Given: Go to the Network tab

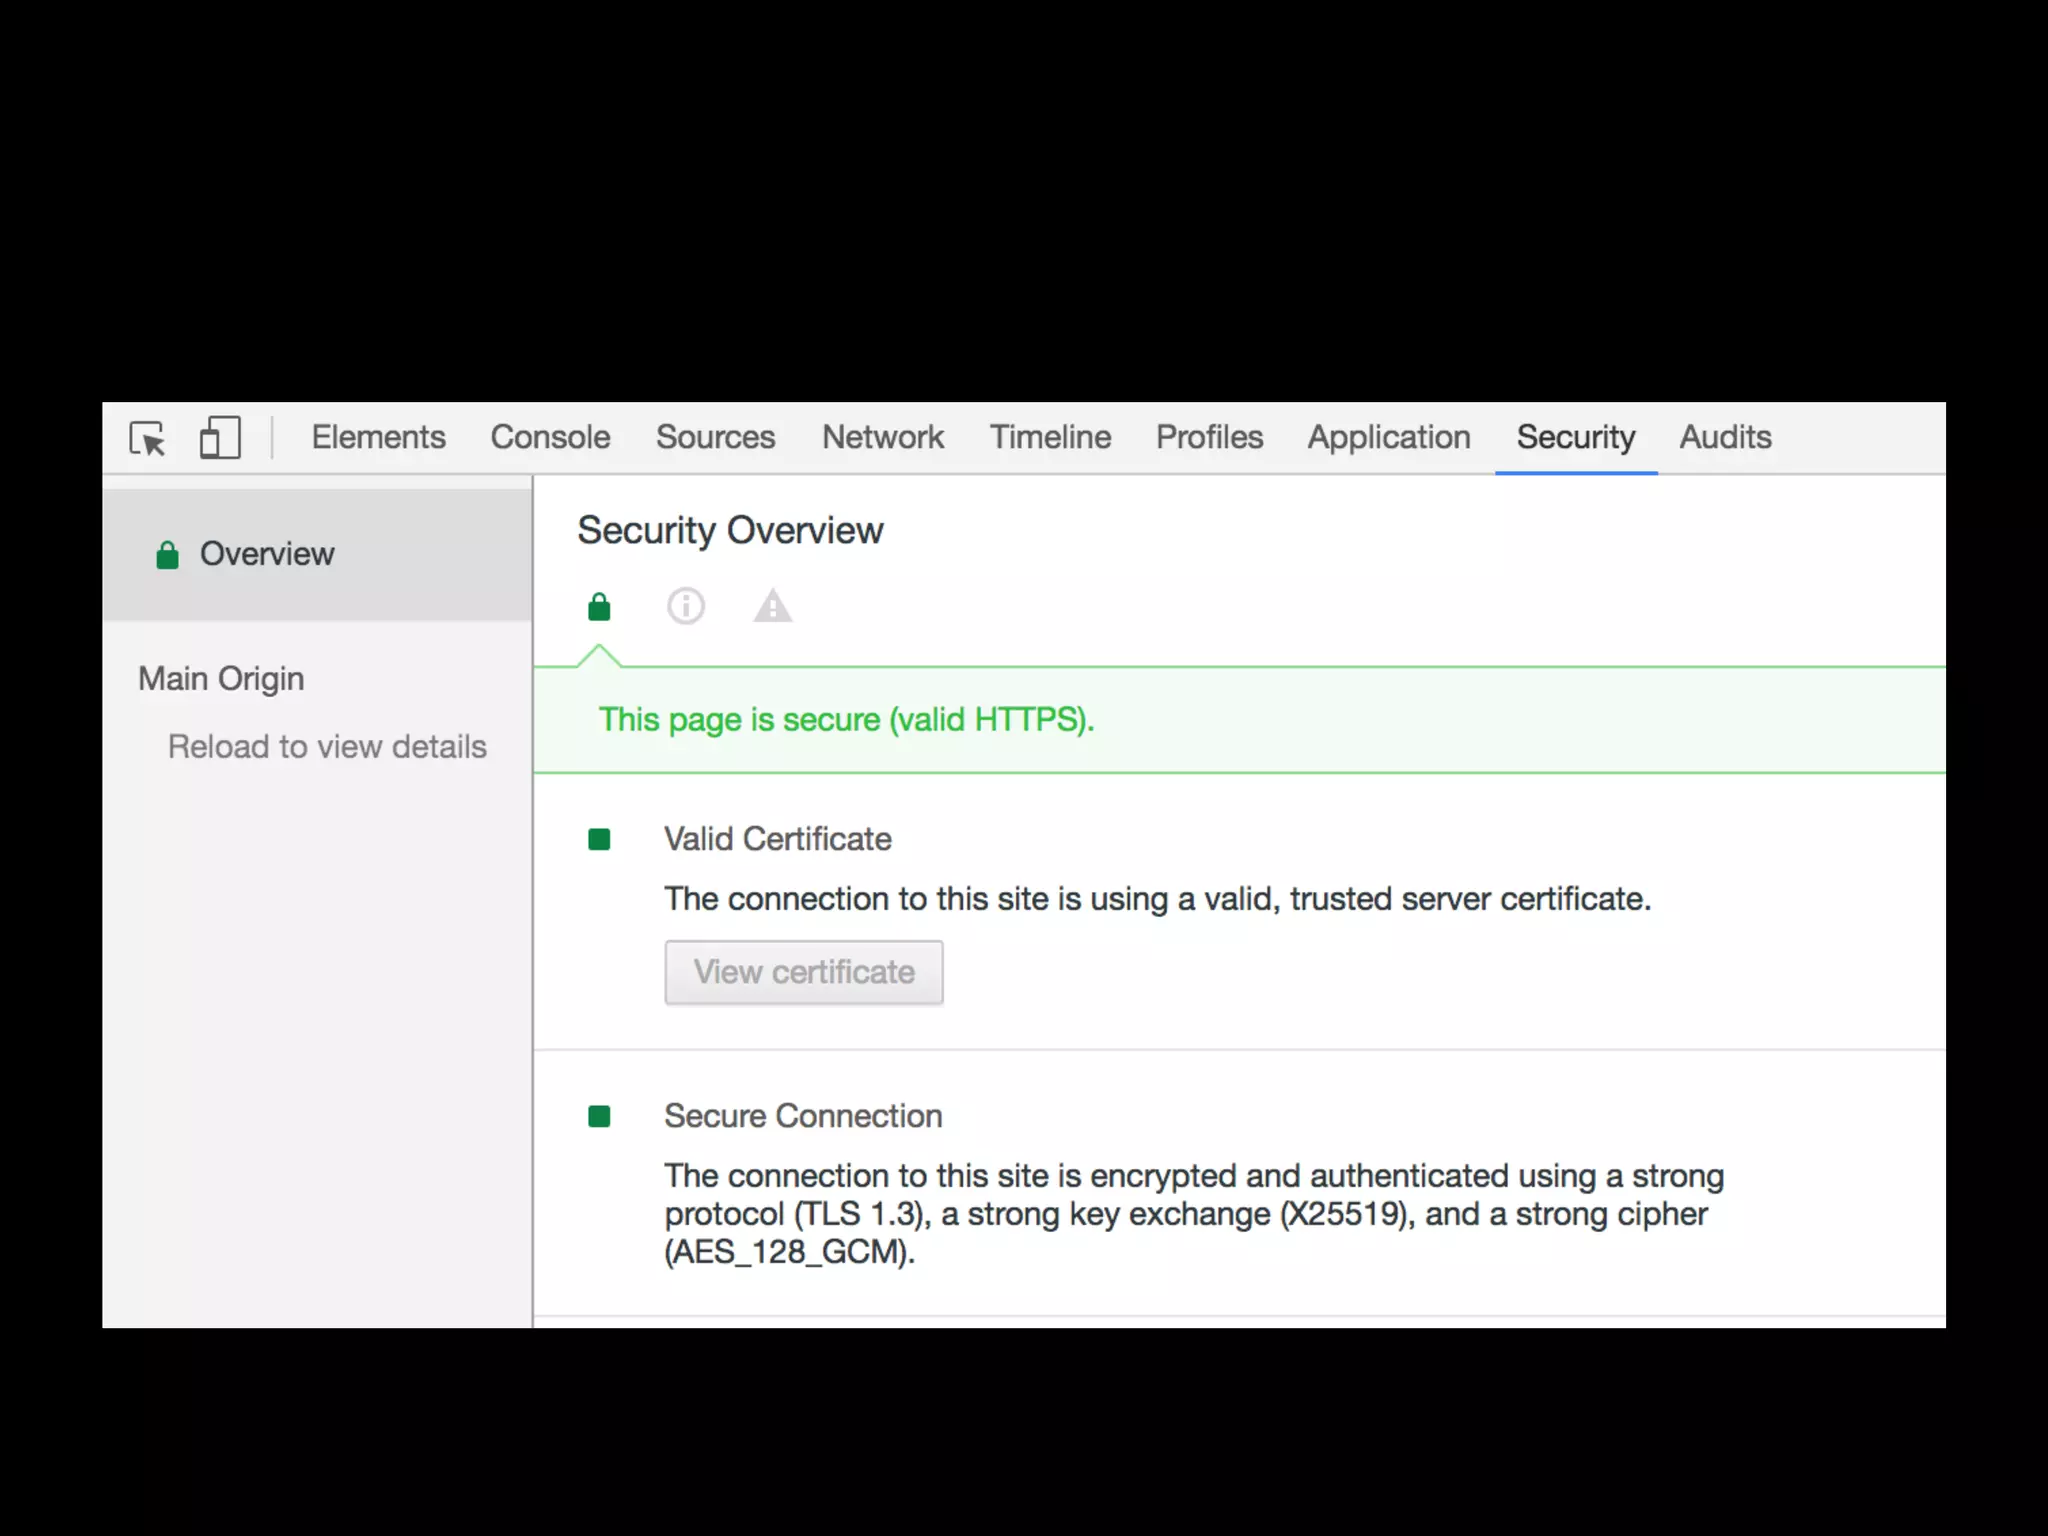Looking at the screenshot, I should [x=882, y=437].
